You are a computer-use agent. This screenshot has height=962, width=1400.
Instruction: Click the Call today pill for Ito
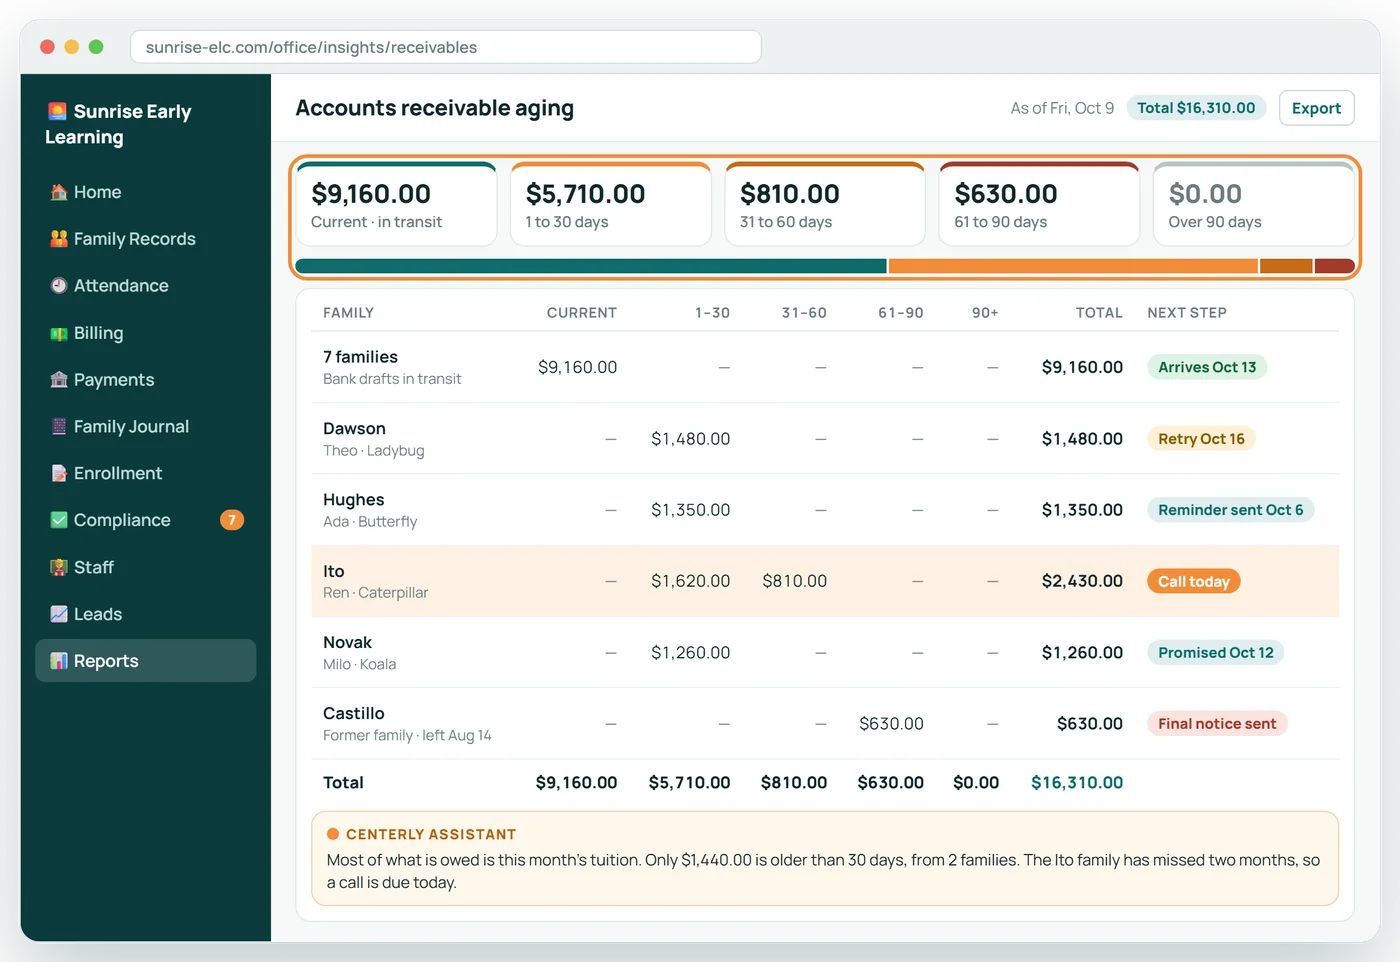1193,581
